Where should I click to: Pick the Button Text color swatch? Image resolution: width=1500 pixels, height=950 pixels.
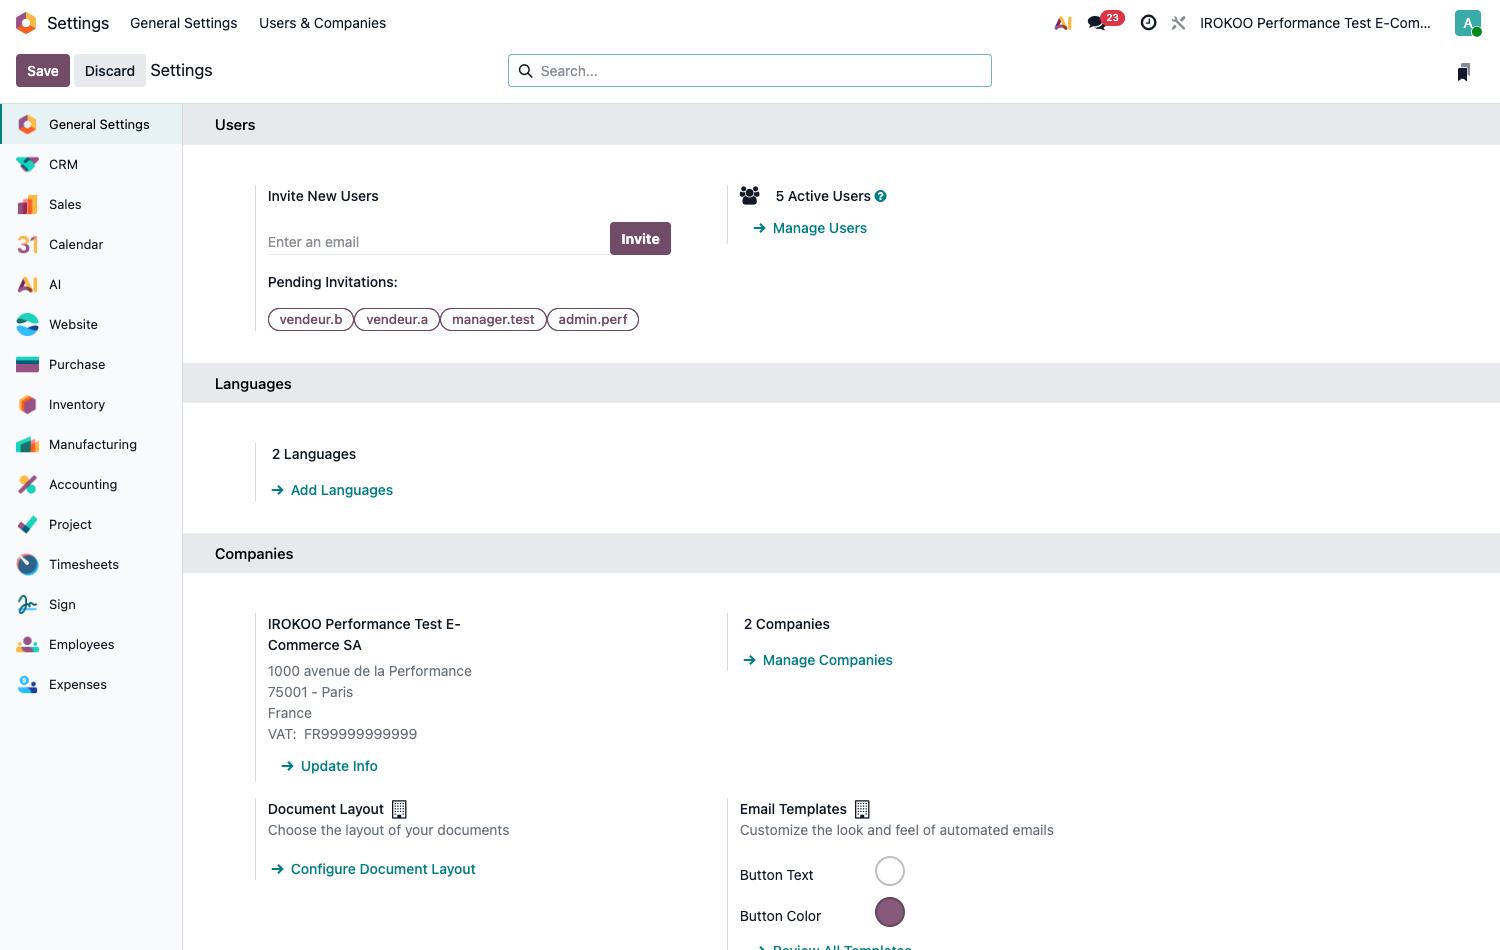click(890, 871)
